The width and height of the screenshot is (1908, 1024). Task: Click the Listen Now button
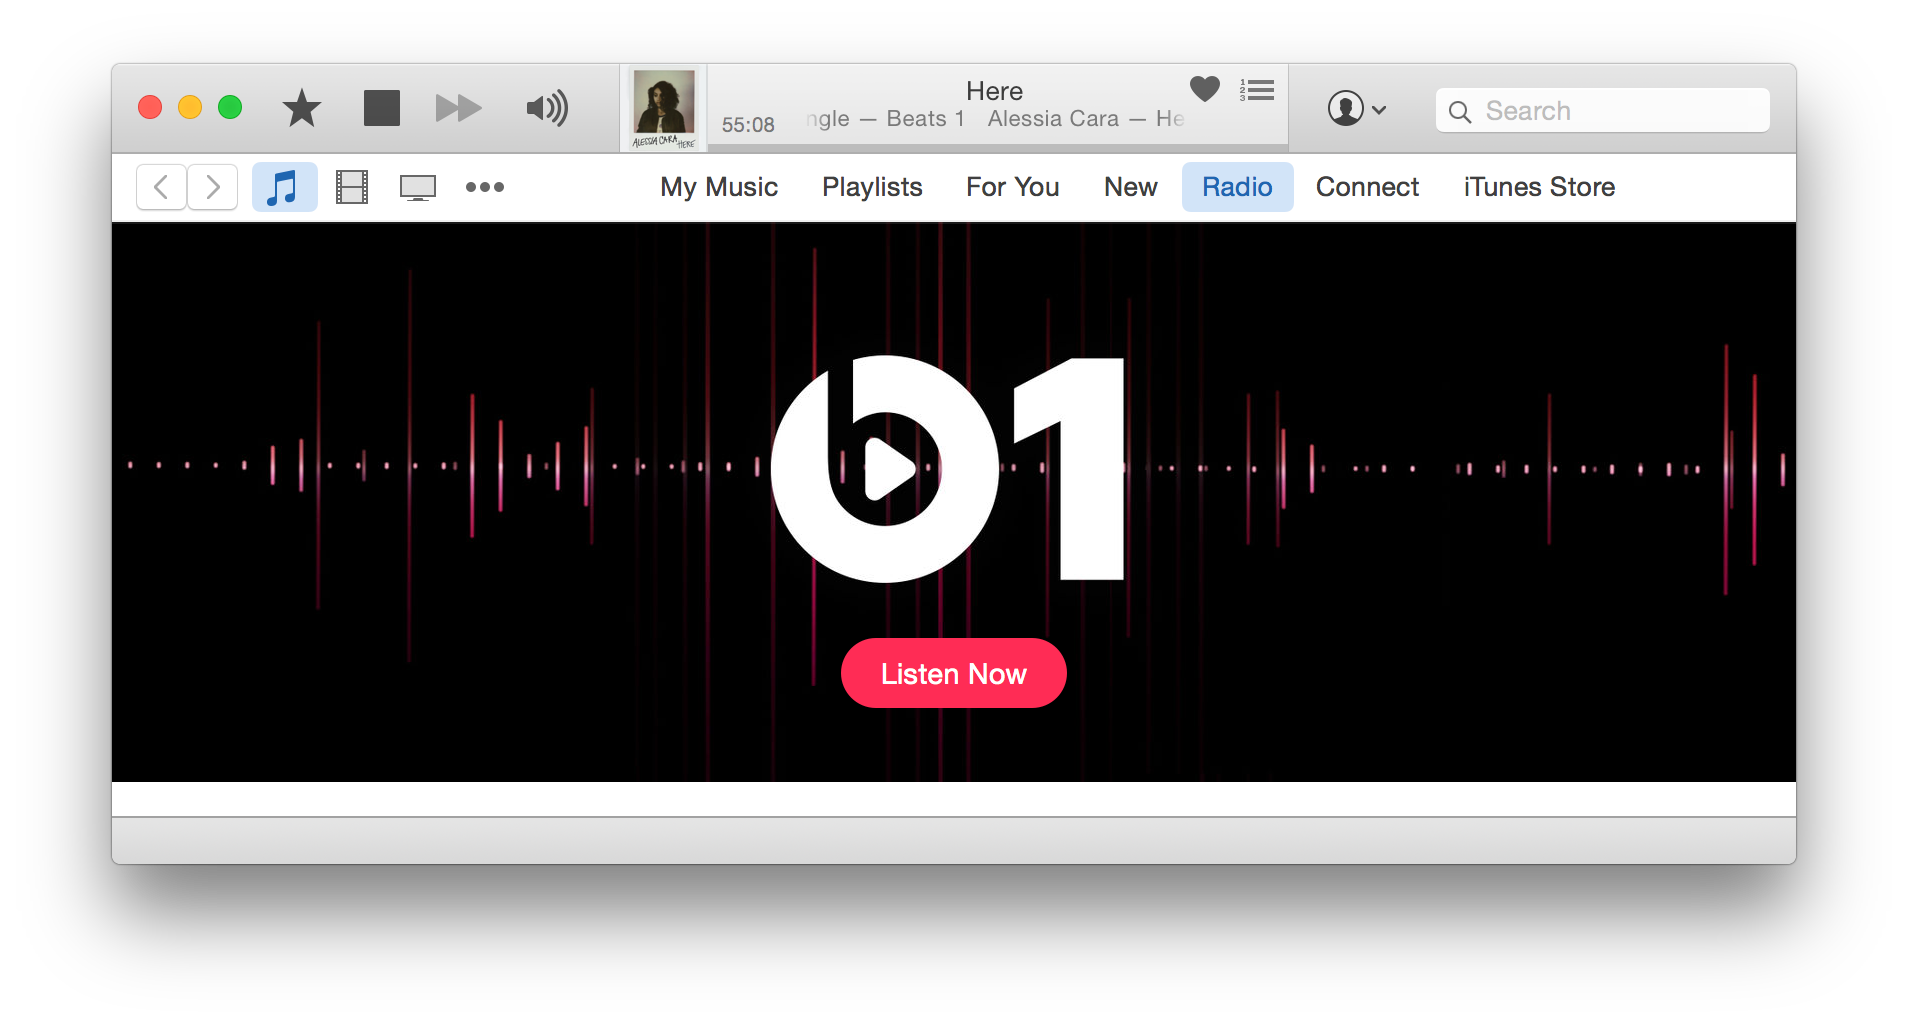[954, 673]
